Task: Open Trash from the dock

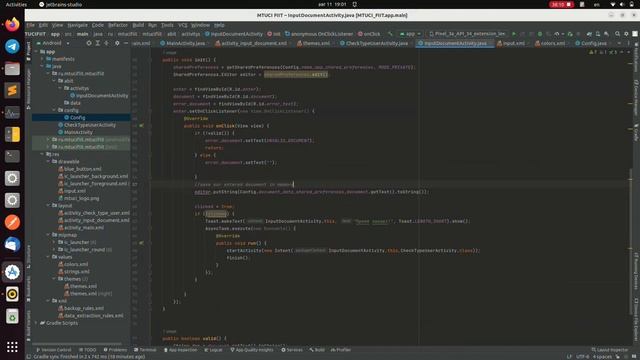Action: click(12, 316)
